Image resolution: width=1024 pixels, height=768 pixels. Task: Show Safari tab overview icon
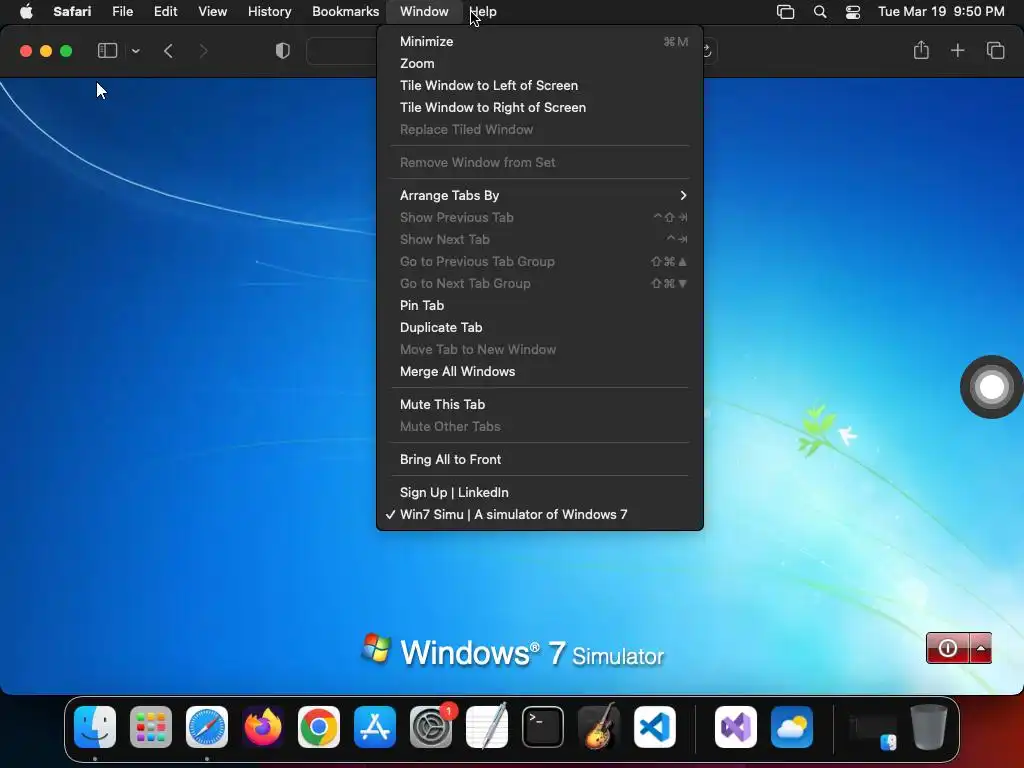pyautogui.click(x=995, y=50)
